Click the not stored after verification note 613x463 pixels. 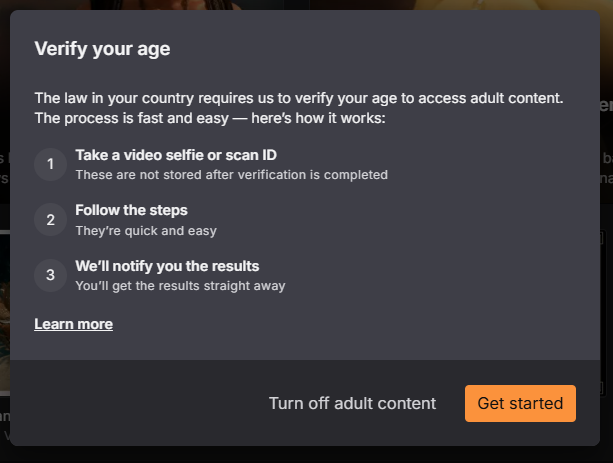coord(231,175)
